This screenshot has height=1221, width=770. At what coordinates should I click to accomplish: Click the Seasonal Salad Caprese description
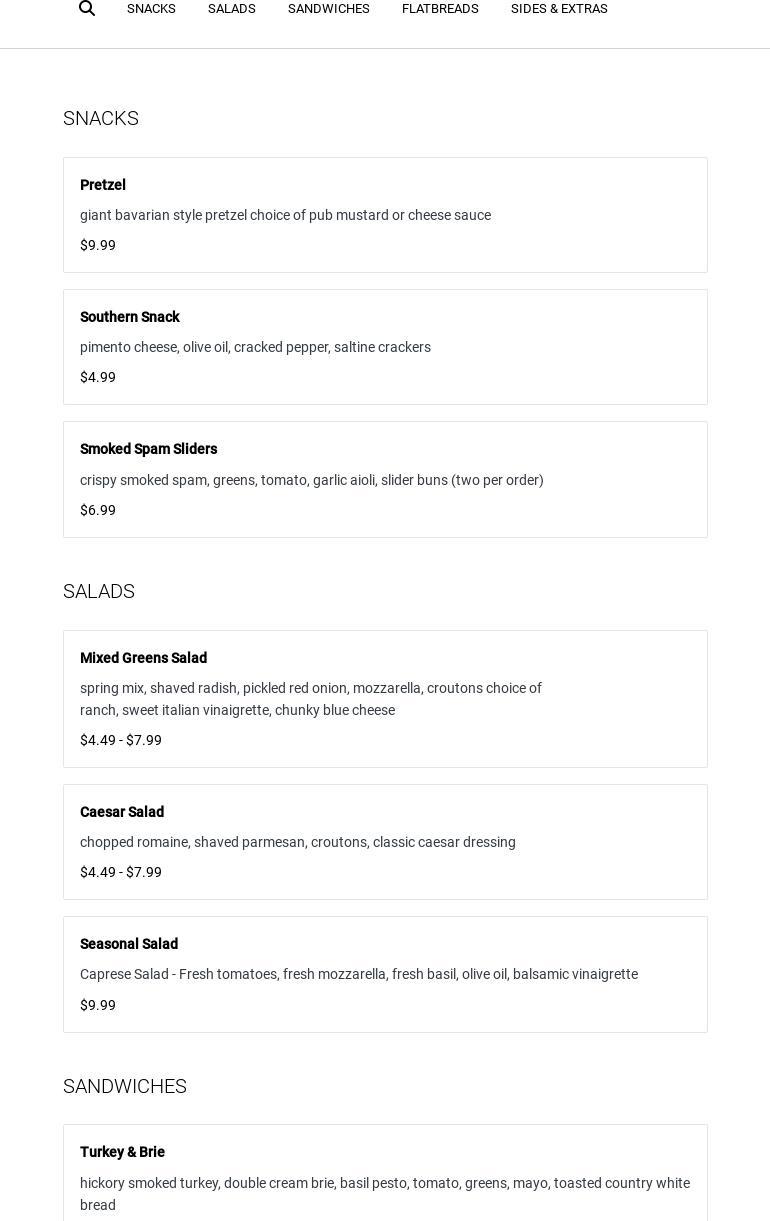358,974
